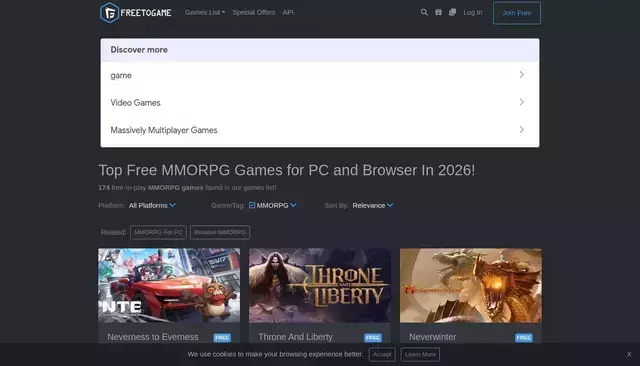Expand the MMORPG genre dropdown
640x366 pixels.
276,205
